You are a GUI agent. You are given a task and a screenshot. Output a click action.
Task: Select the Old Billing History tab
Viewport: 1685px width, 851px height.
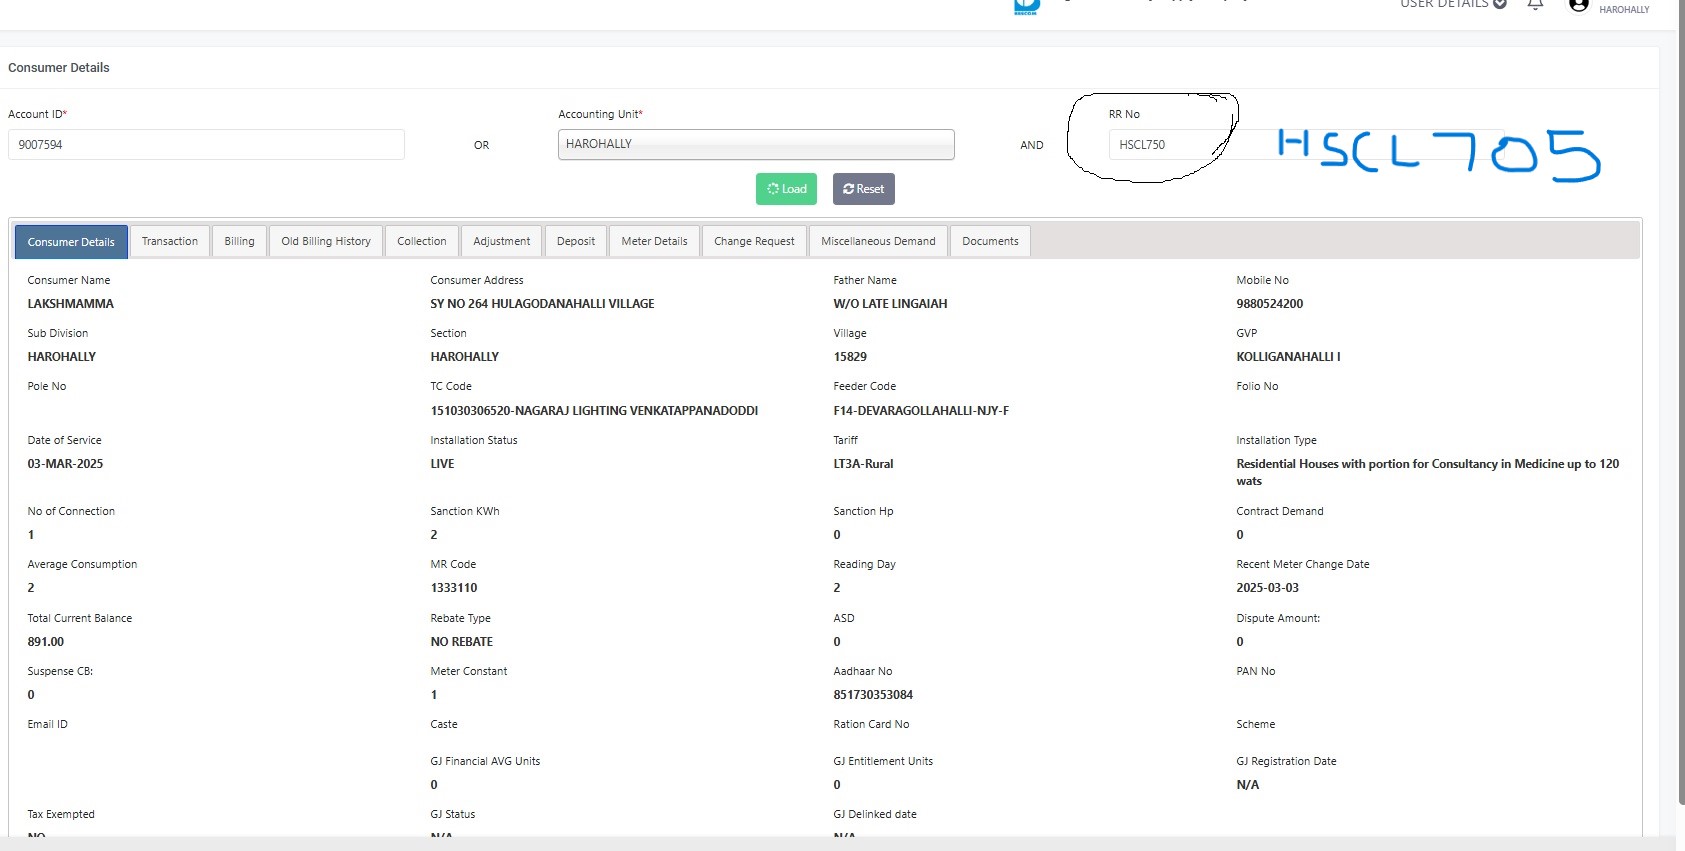pyautogui.click(x=326, y=241)
